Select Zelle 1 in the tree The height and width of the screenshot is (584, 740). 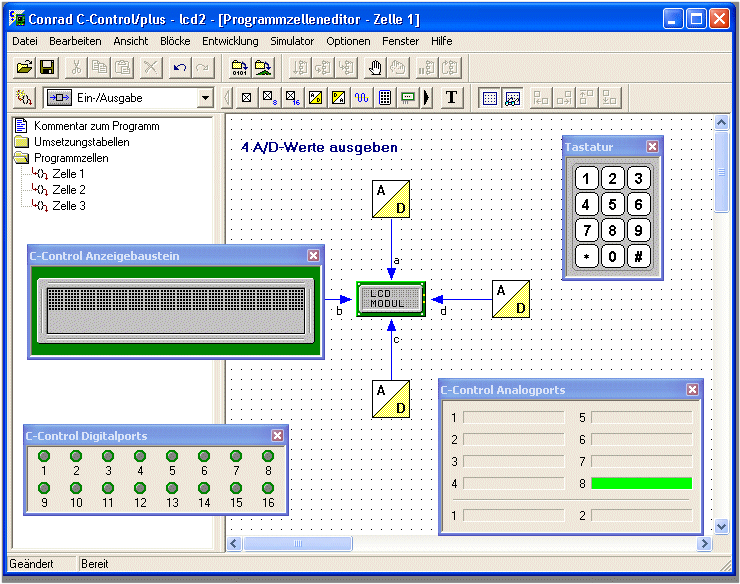tap(68, 174)
